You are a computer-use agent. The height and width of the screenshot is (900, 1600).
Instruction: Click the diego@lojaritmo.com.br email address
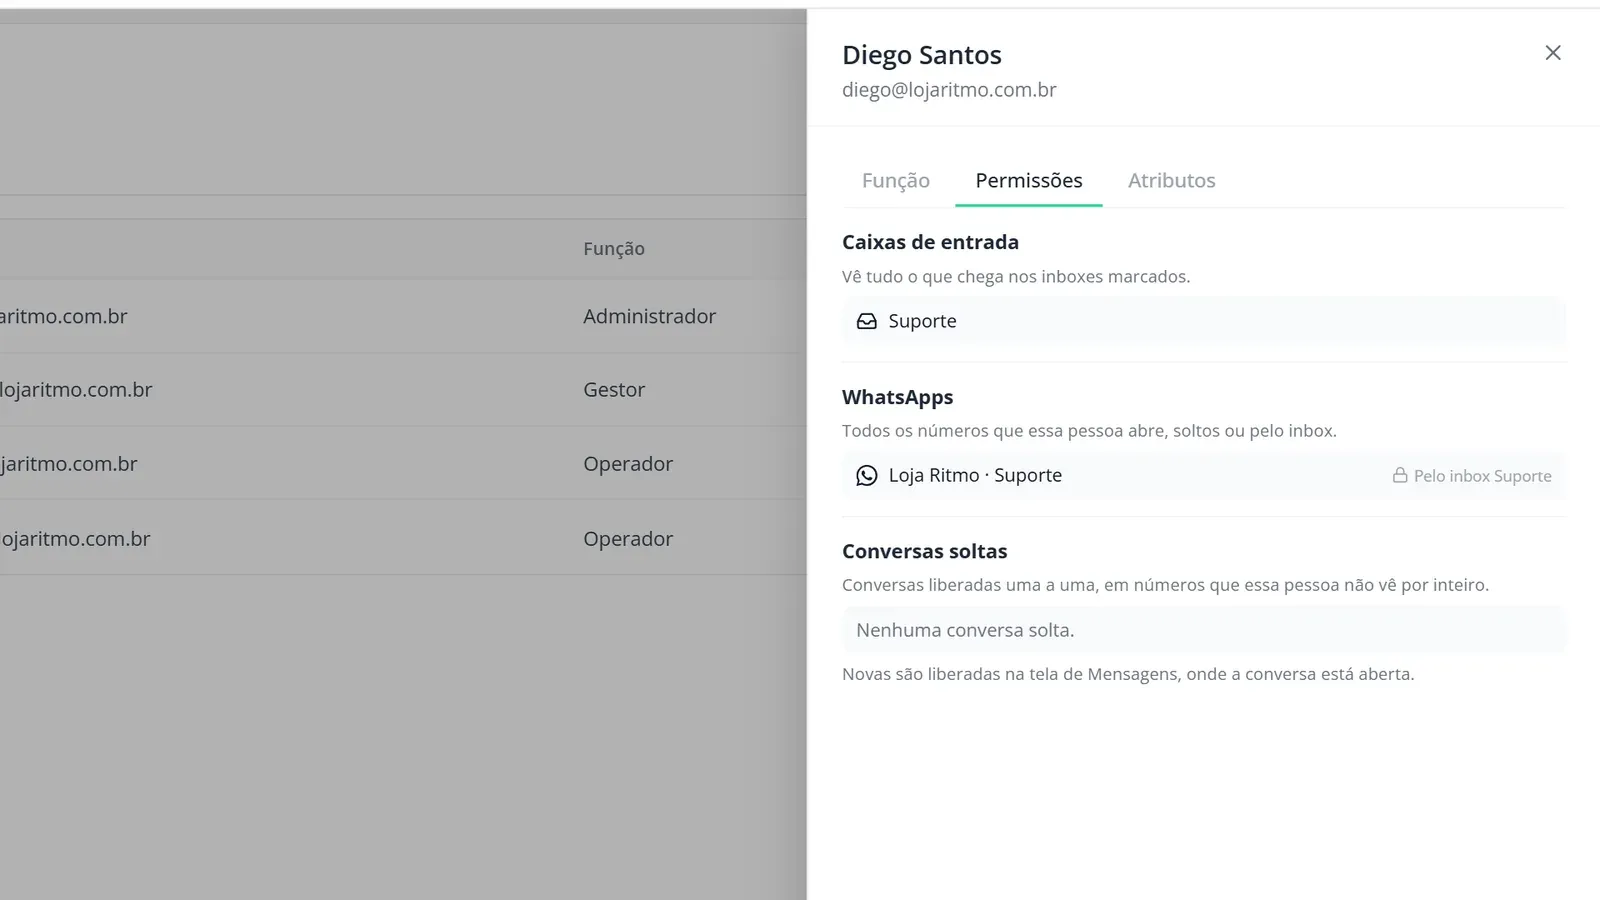coord(949,90)
